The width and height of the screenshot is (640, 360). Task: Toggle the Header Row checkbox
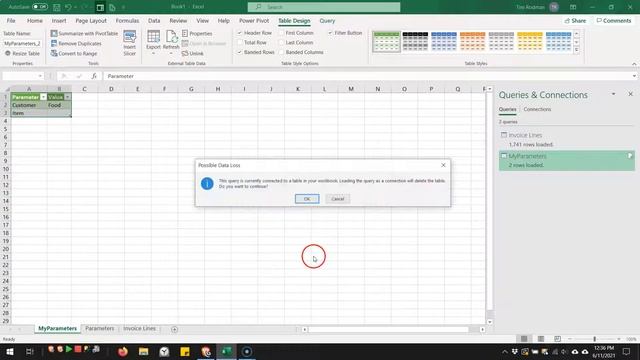coord(240,33)
